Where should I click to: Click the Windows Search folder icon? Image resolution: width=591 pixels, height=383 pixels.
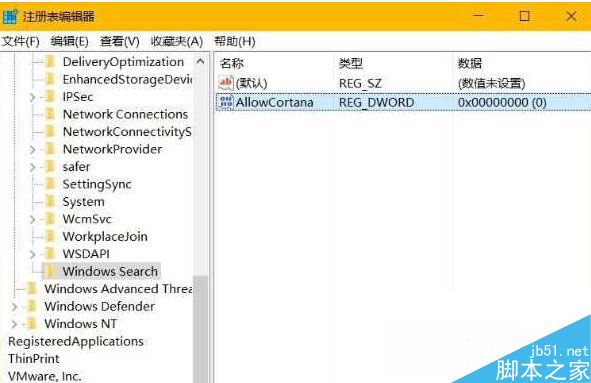(50, 271)
